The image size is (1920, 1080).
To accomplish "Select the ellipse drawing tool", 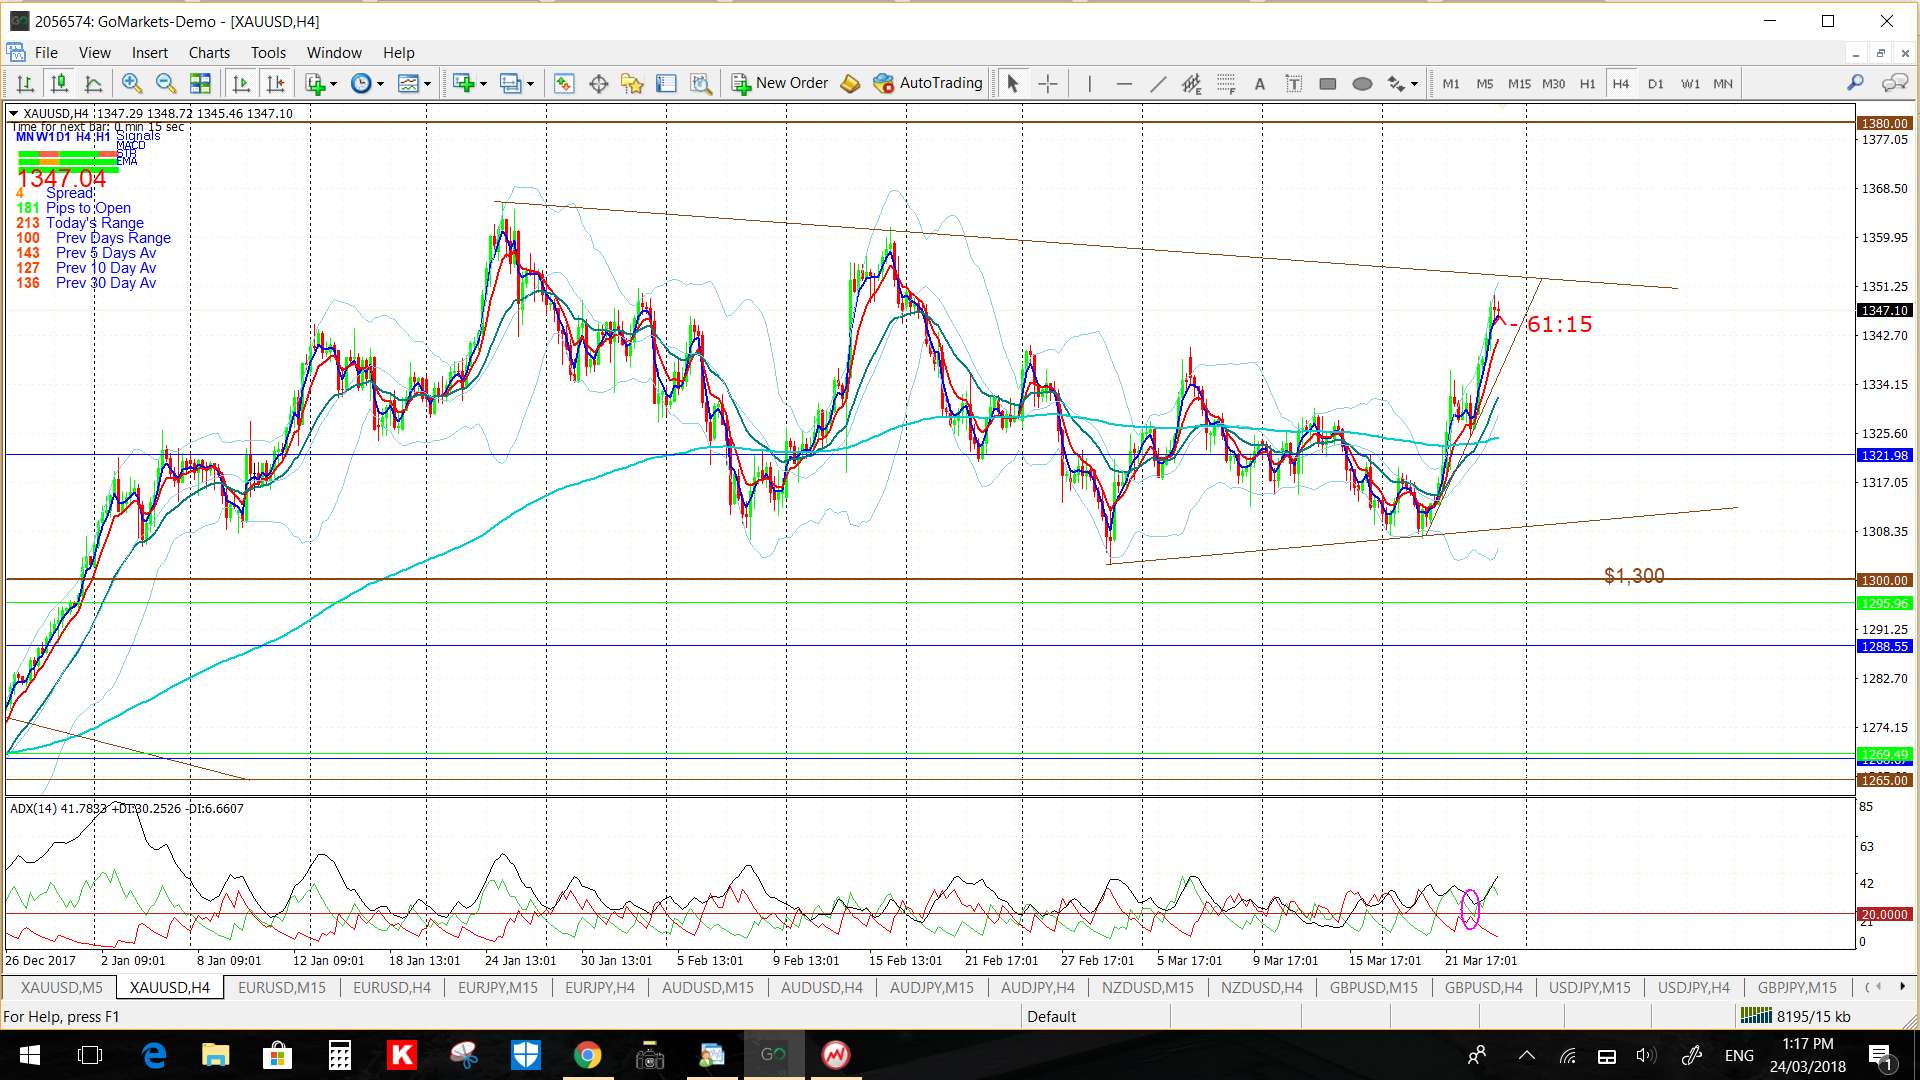I will point(1362,84).
